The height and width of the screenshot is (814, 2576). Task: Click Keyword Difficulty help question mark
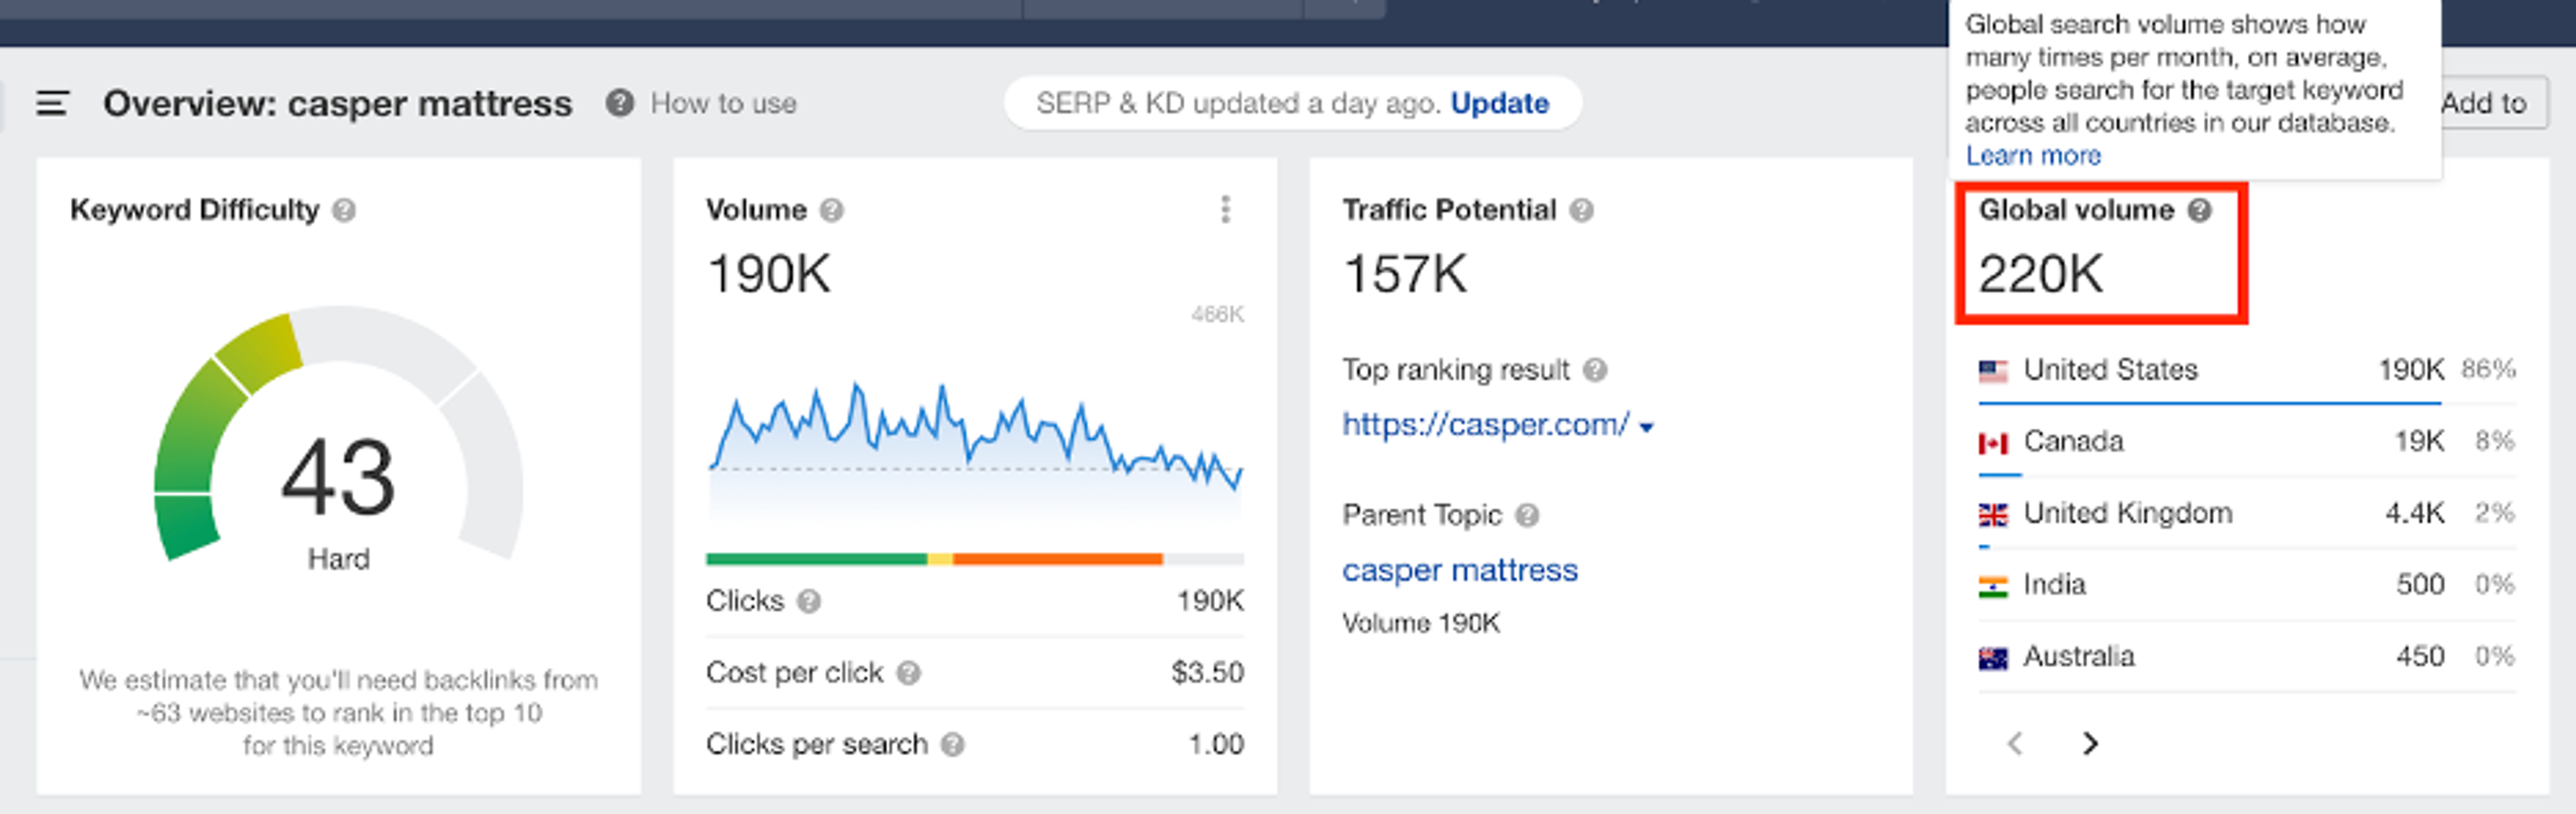coord(344,211)
